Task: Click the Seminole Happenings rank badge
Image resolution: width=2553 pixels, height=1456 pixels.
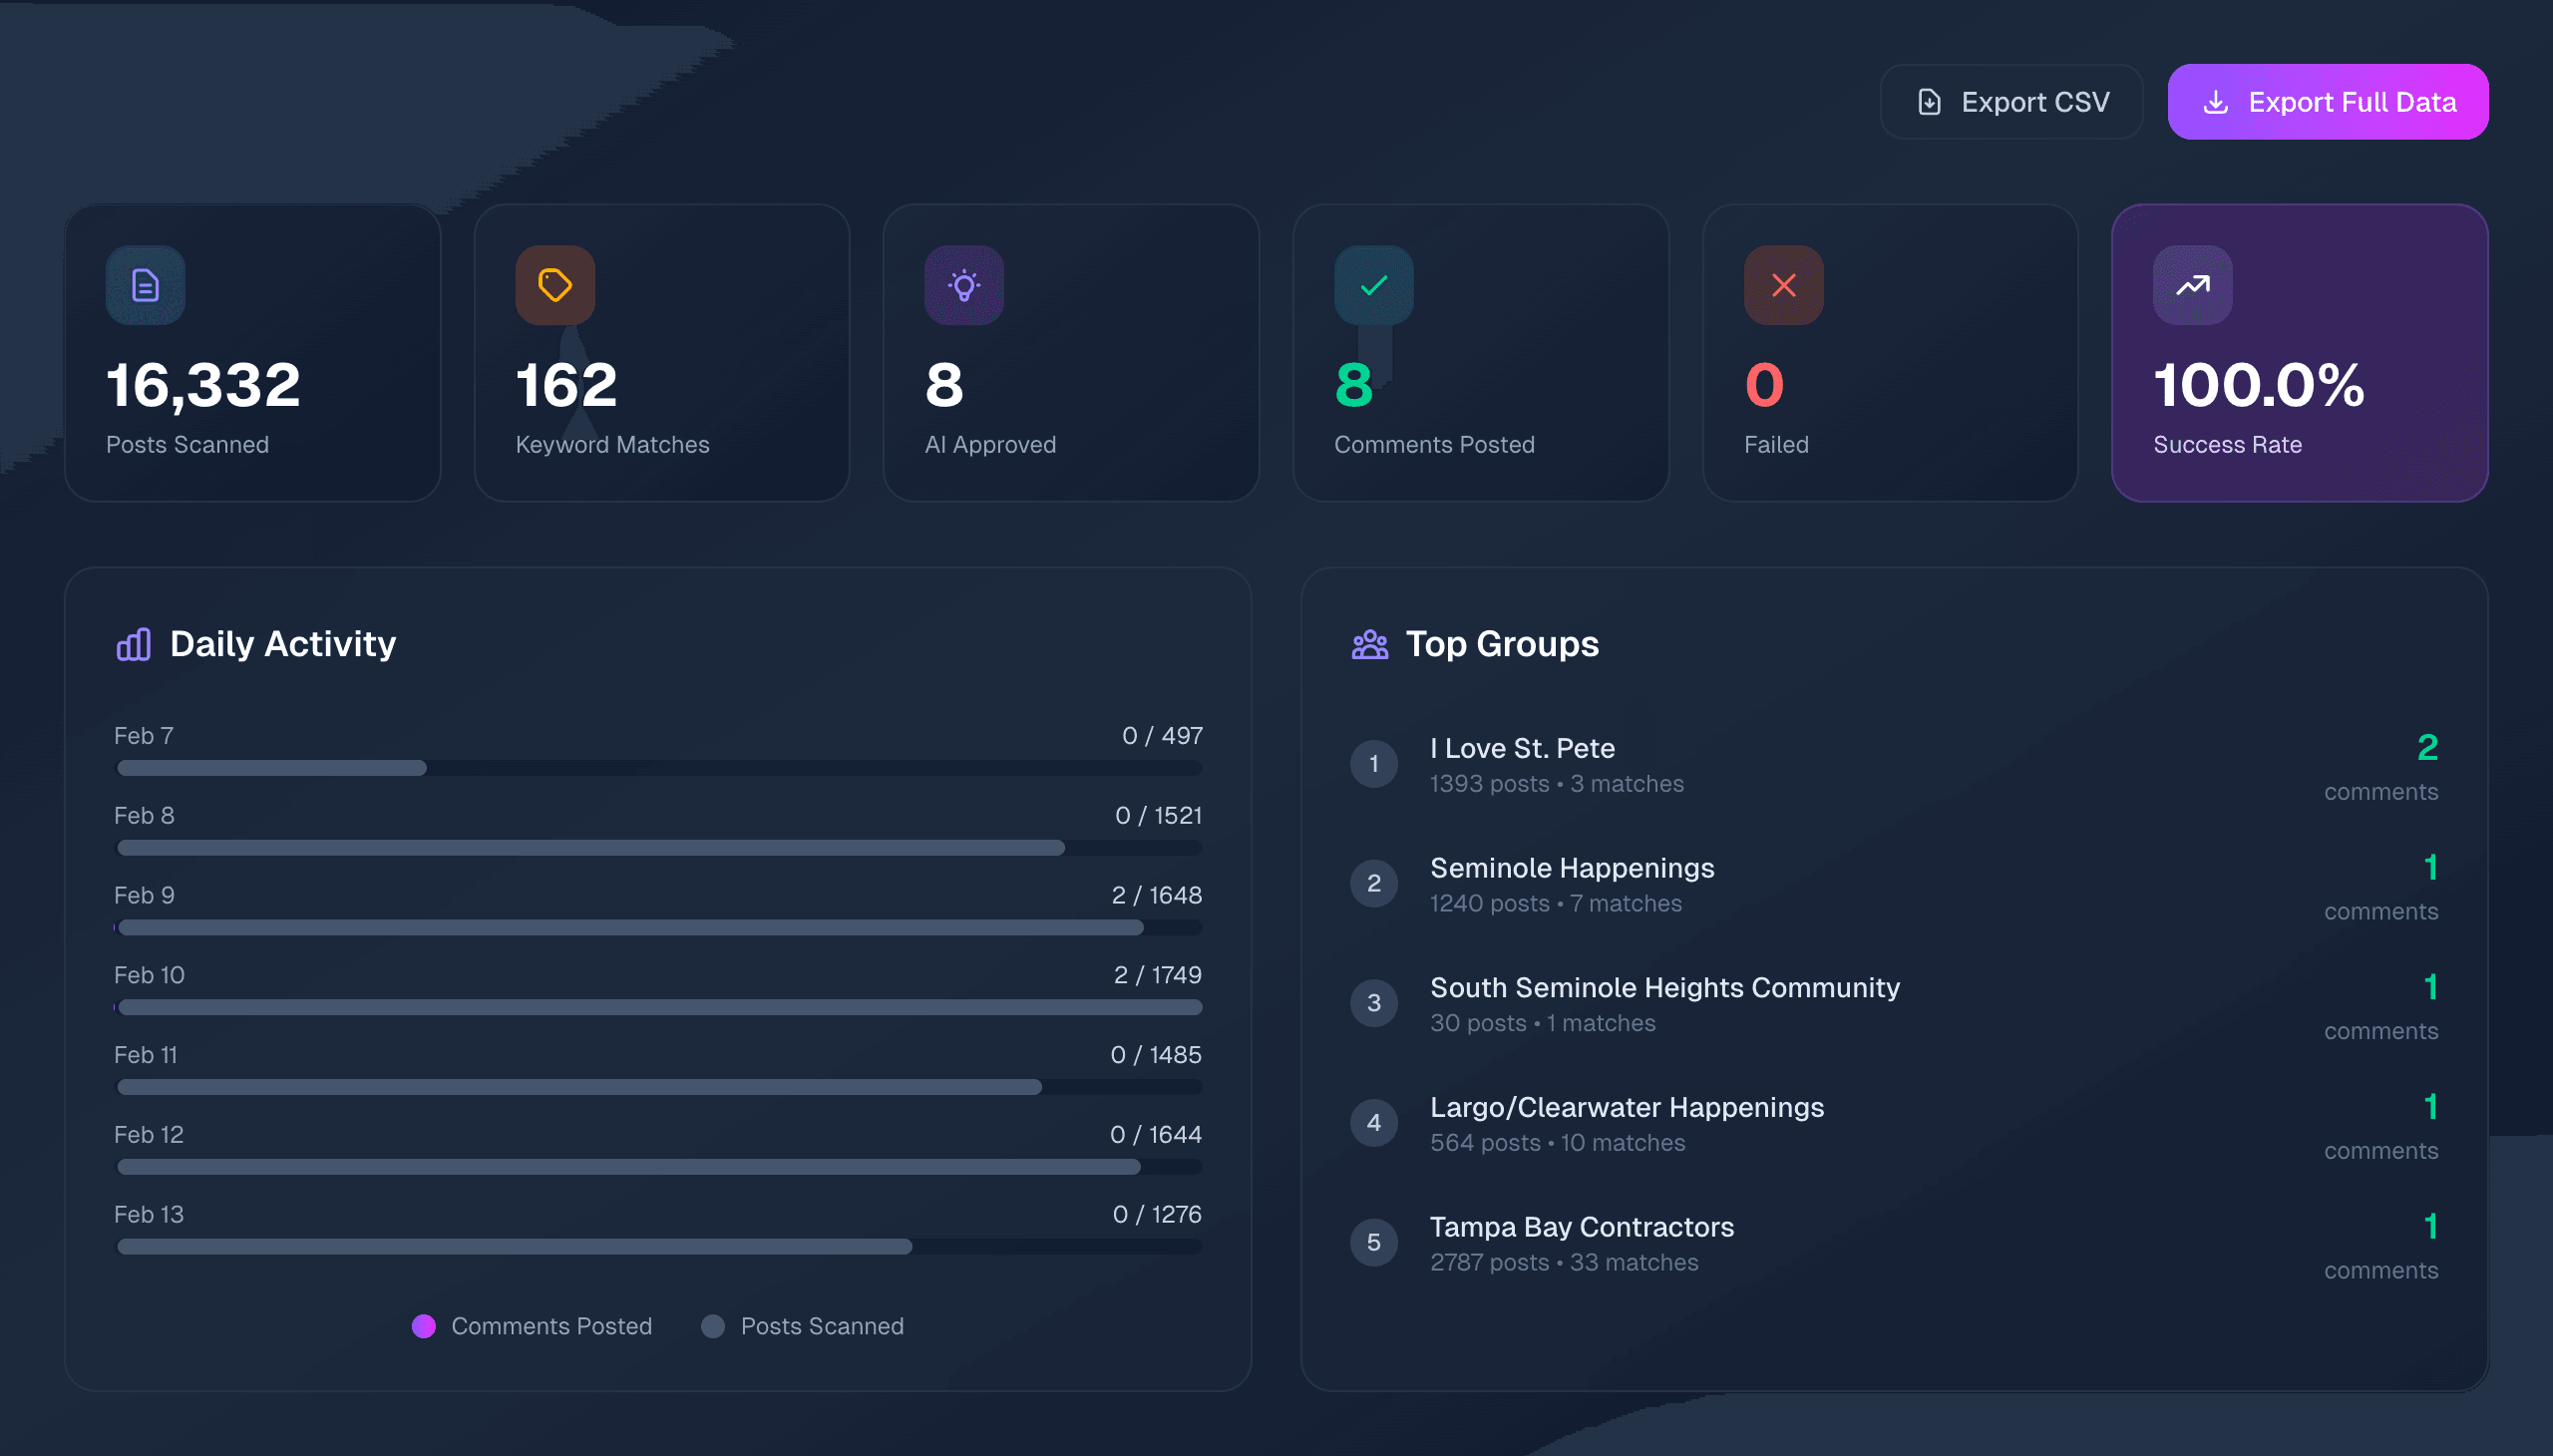Action: tap(1374, 882)
